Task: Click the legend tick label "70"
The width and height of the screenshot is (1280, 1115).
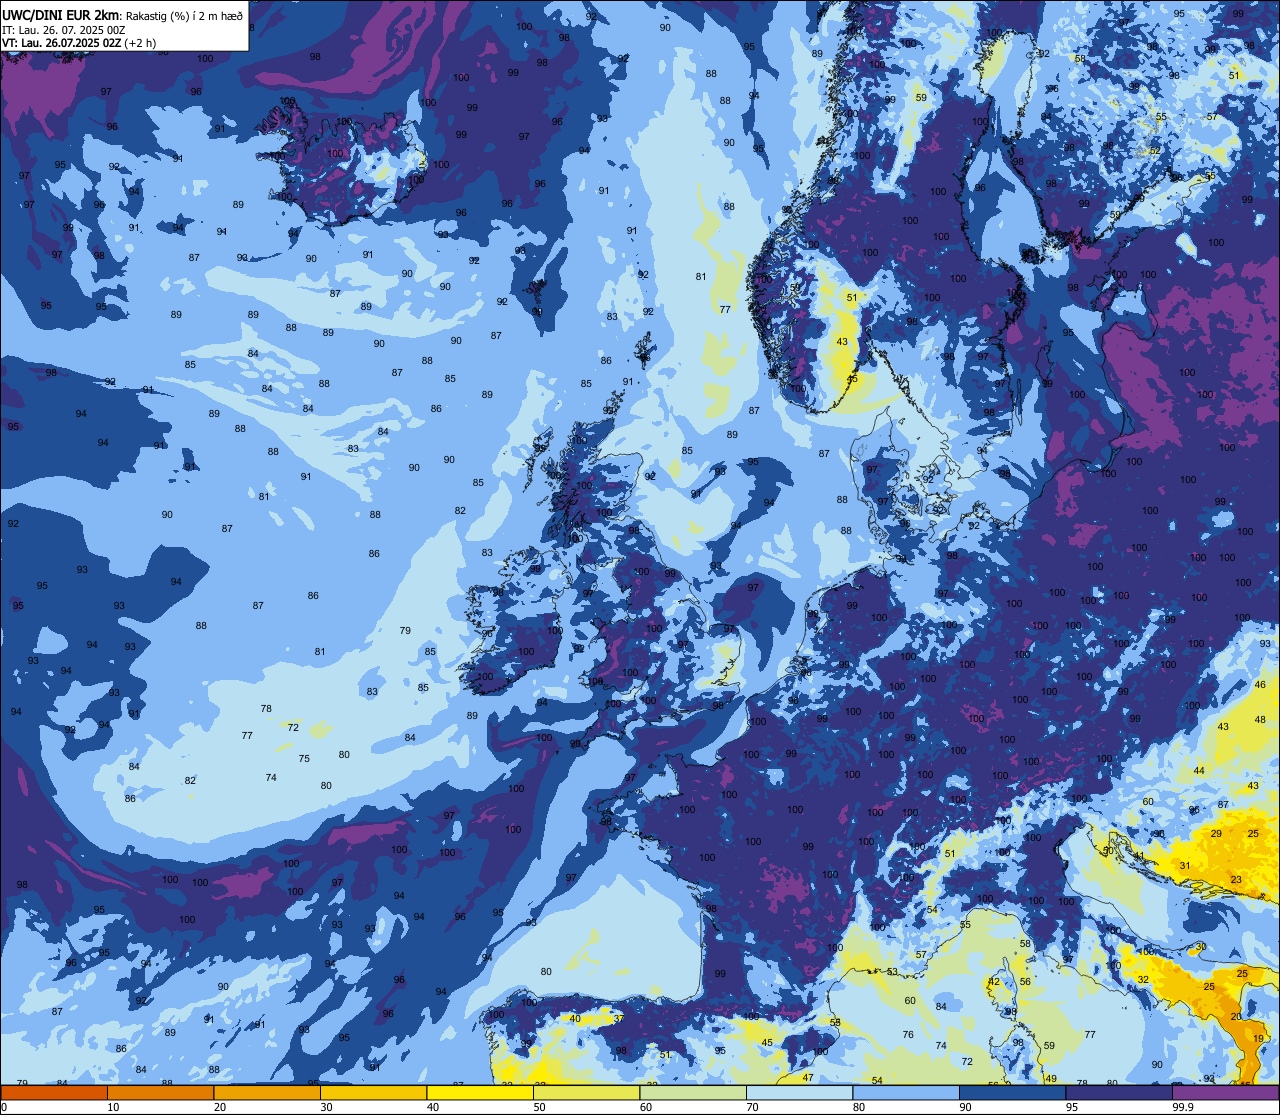Action: tap(752, 1107)
